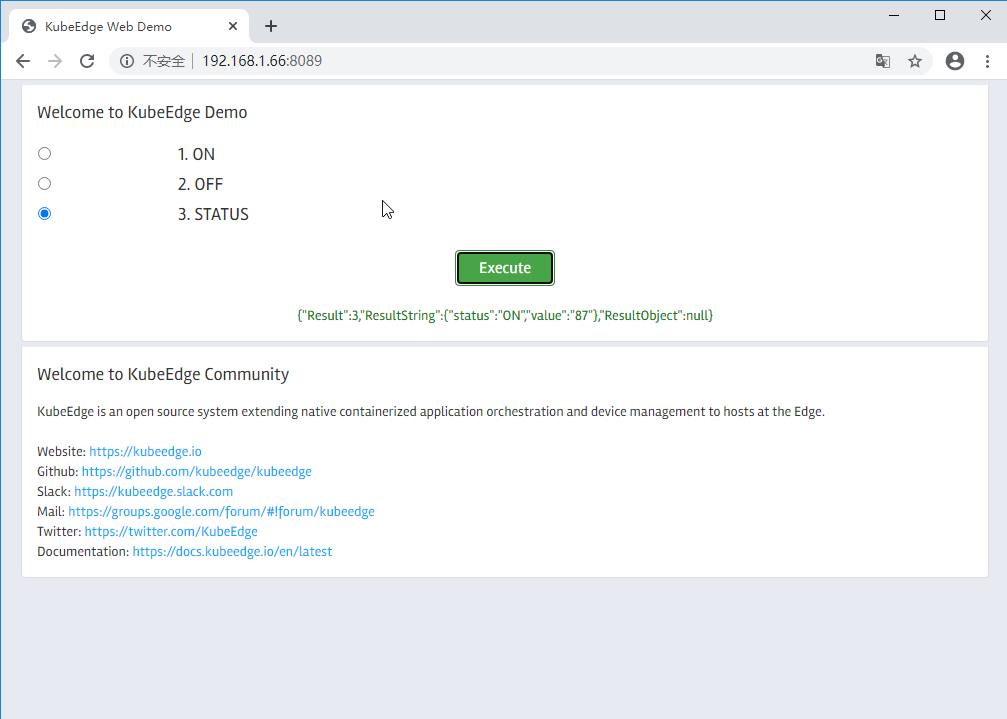Open the Google Translate page icon

click(883, 61)
